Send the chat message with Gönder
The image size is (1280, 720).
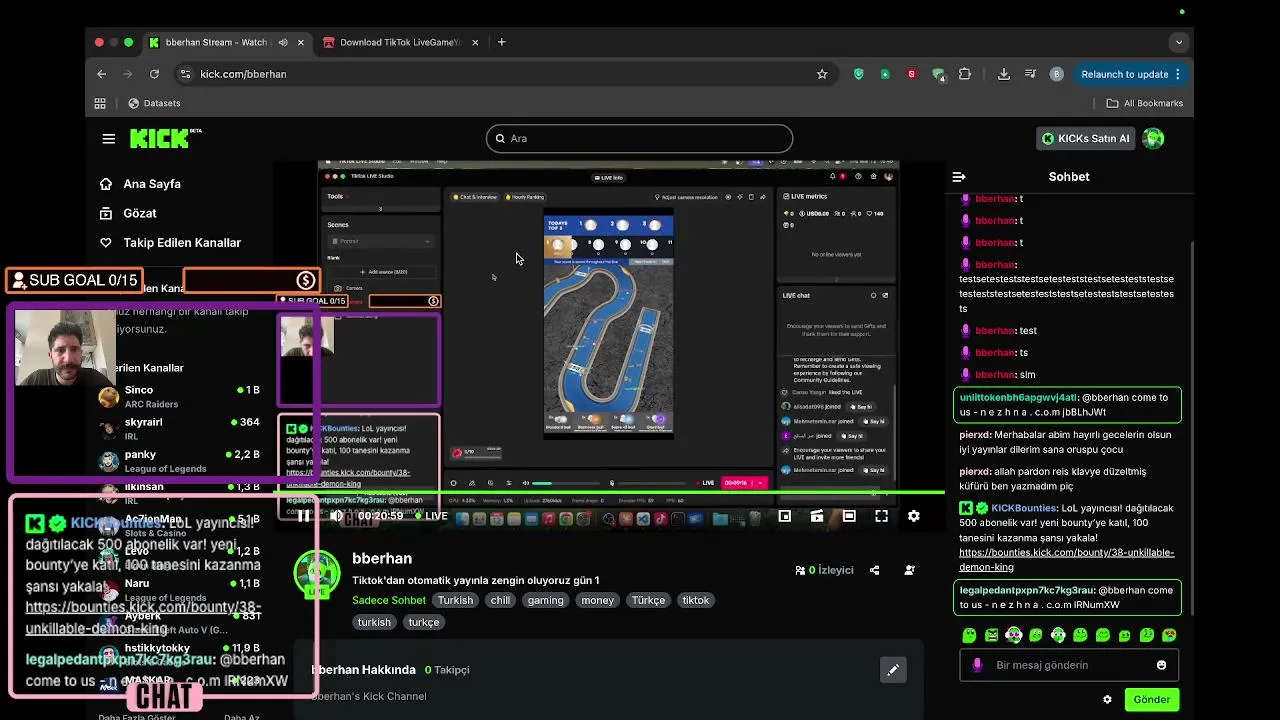click(1151, 700)
